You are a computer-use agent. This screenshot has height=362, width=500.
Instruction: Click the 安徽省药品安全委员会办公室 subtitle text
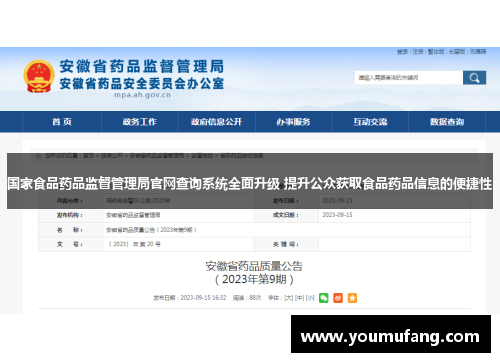(142, 83)
